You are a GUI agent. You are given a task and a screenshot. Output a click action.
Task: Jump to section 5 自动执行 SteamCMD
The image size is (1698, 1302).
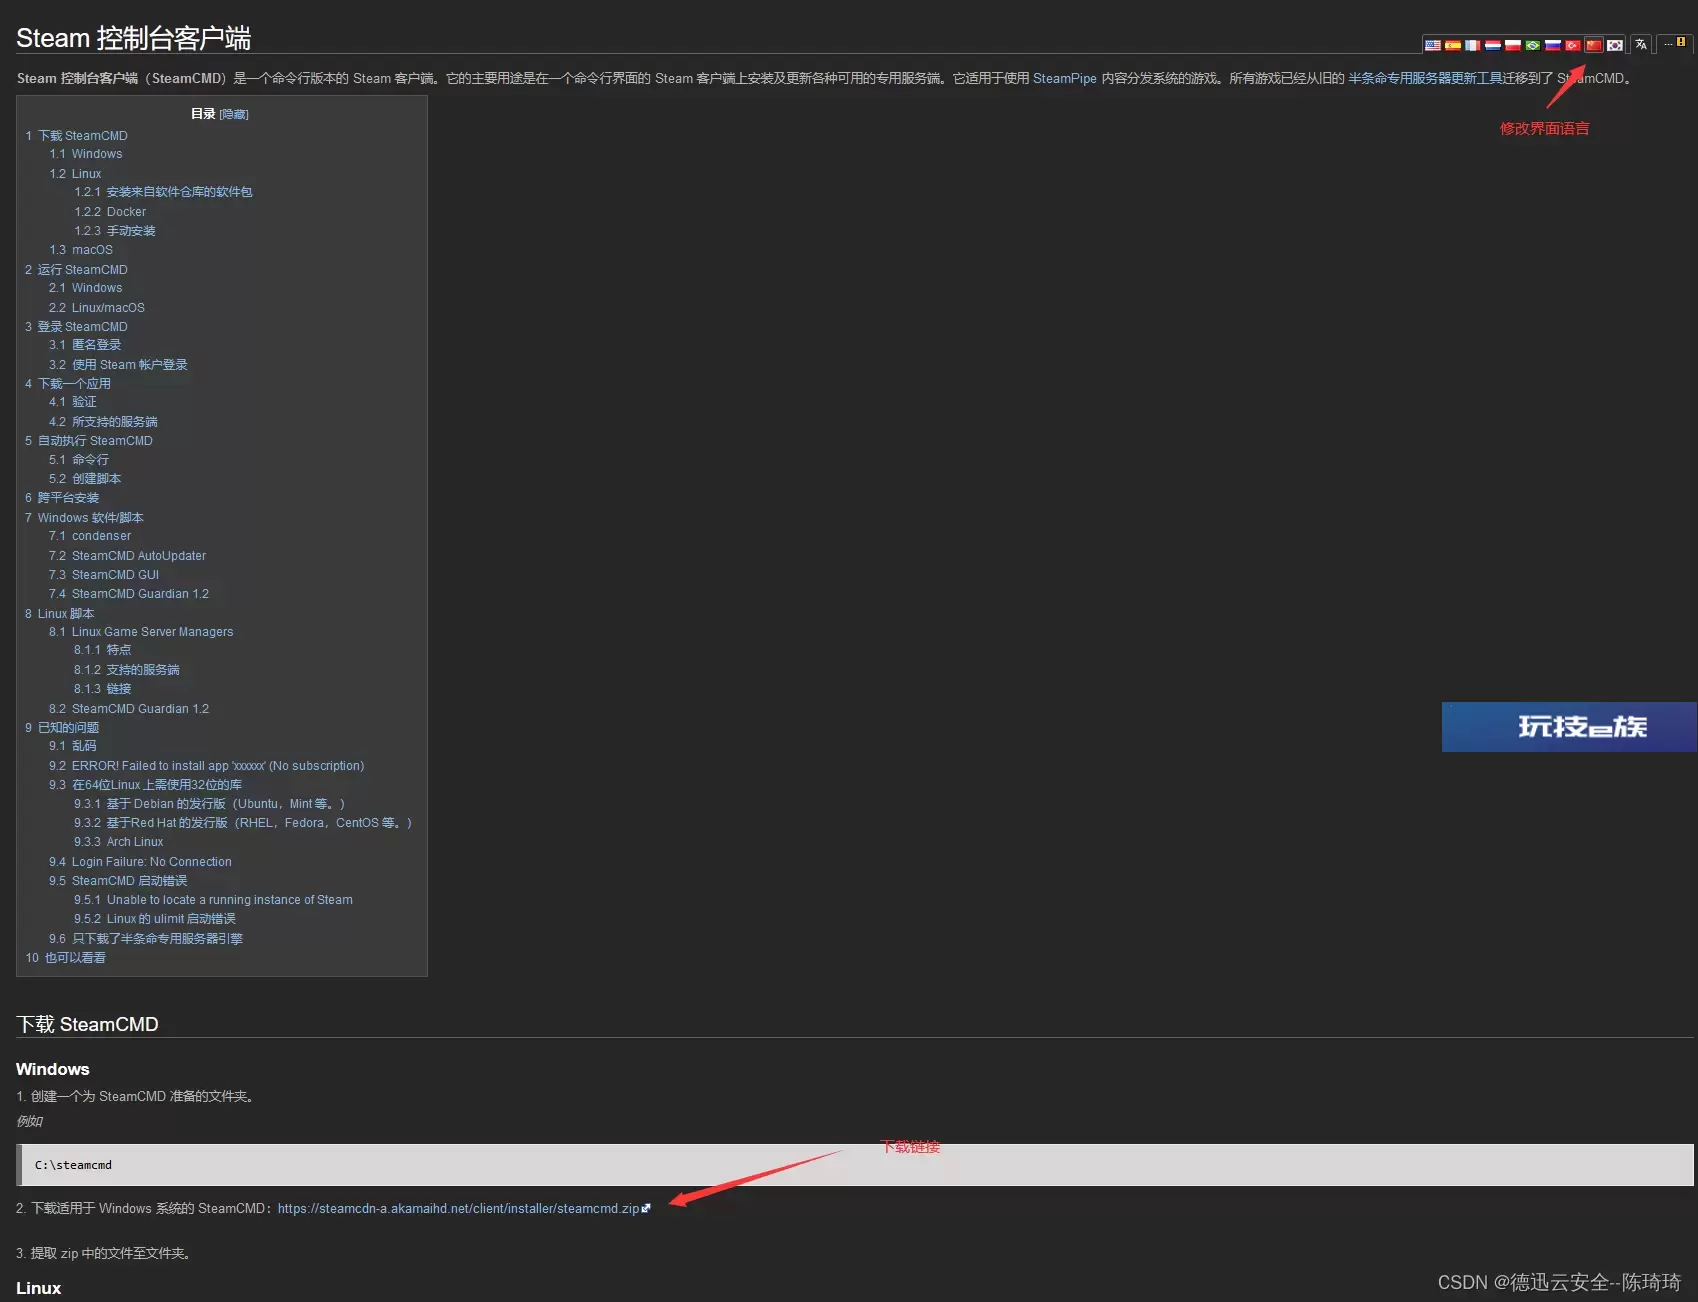point(89,441)
